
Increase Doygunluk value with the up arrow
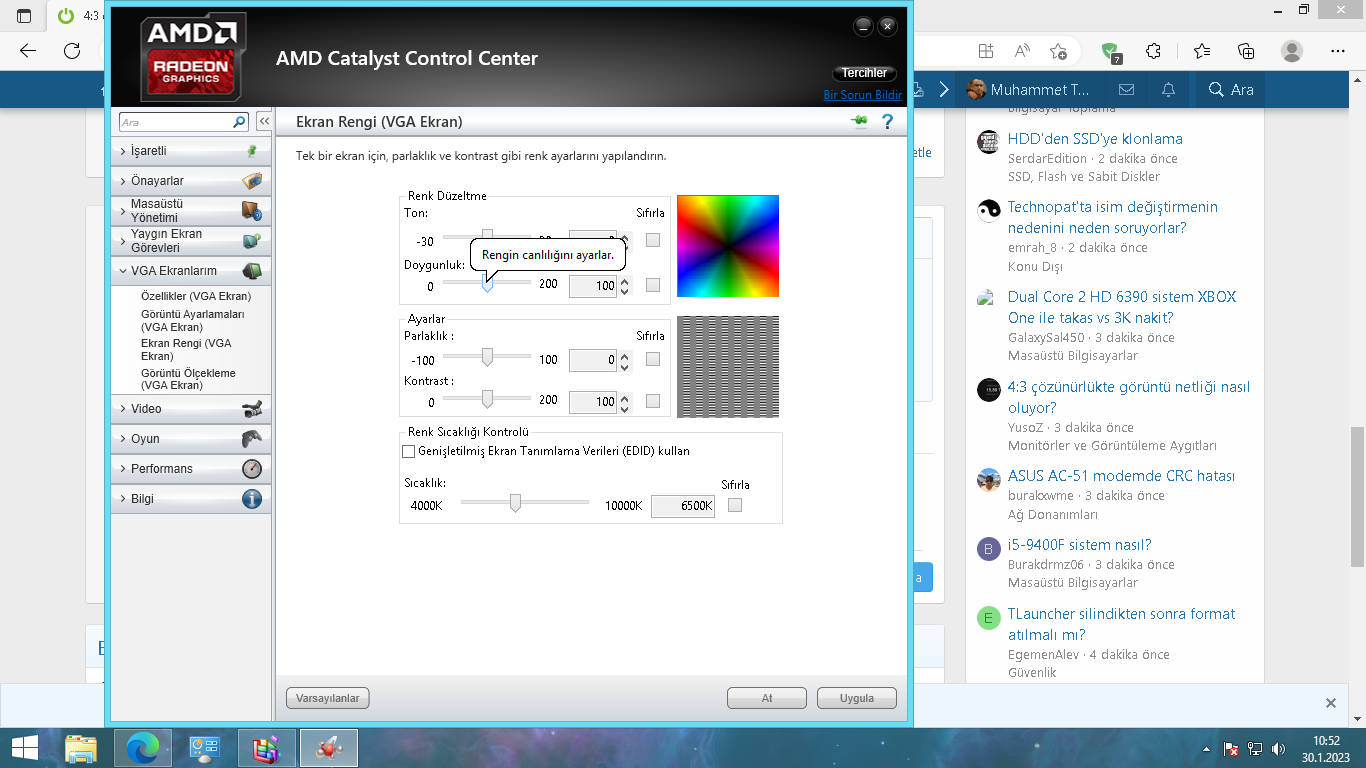625,281
